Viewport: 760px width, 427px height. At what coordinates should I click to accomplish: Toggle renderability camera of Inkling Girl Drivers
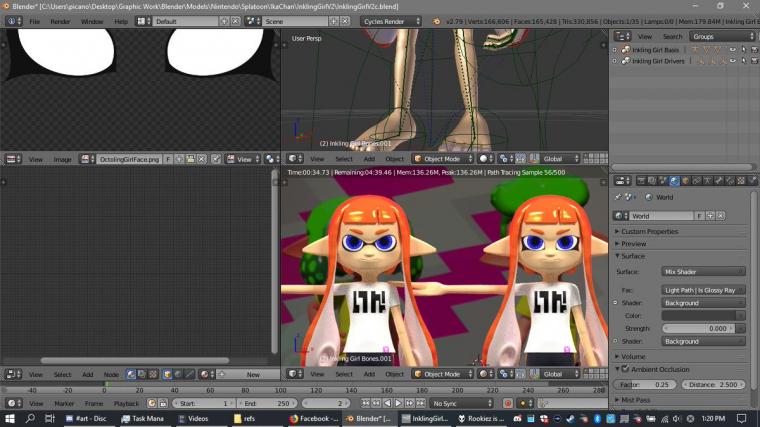pos(754,61)
